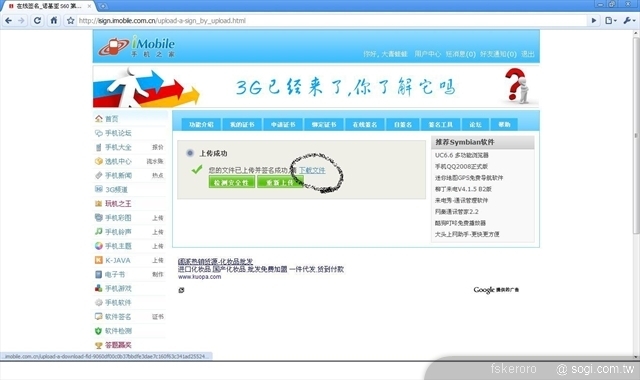The image size is (640, 380).
Task: Click the 3G频道 icon in sidebar
Action: point(99,189)
